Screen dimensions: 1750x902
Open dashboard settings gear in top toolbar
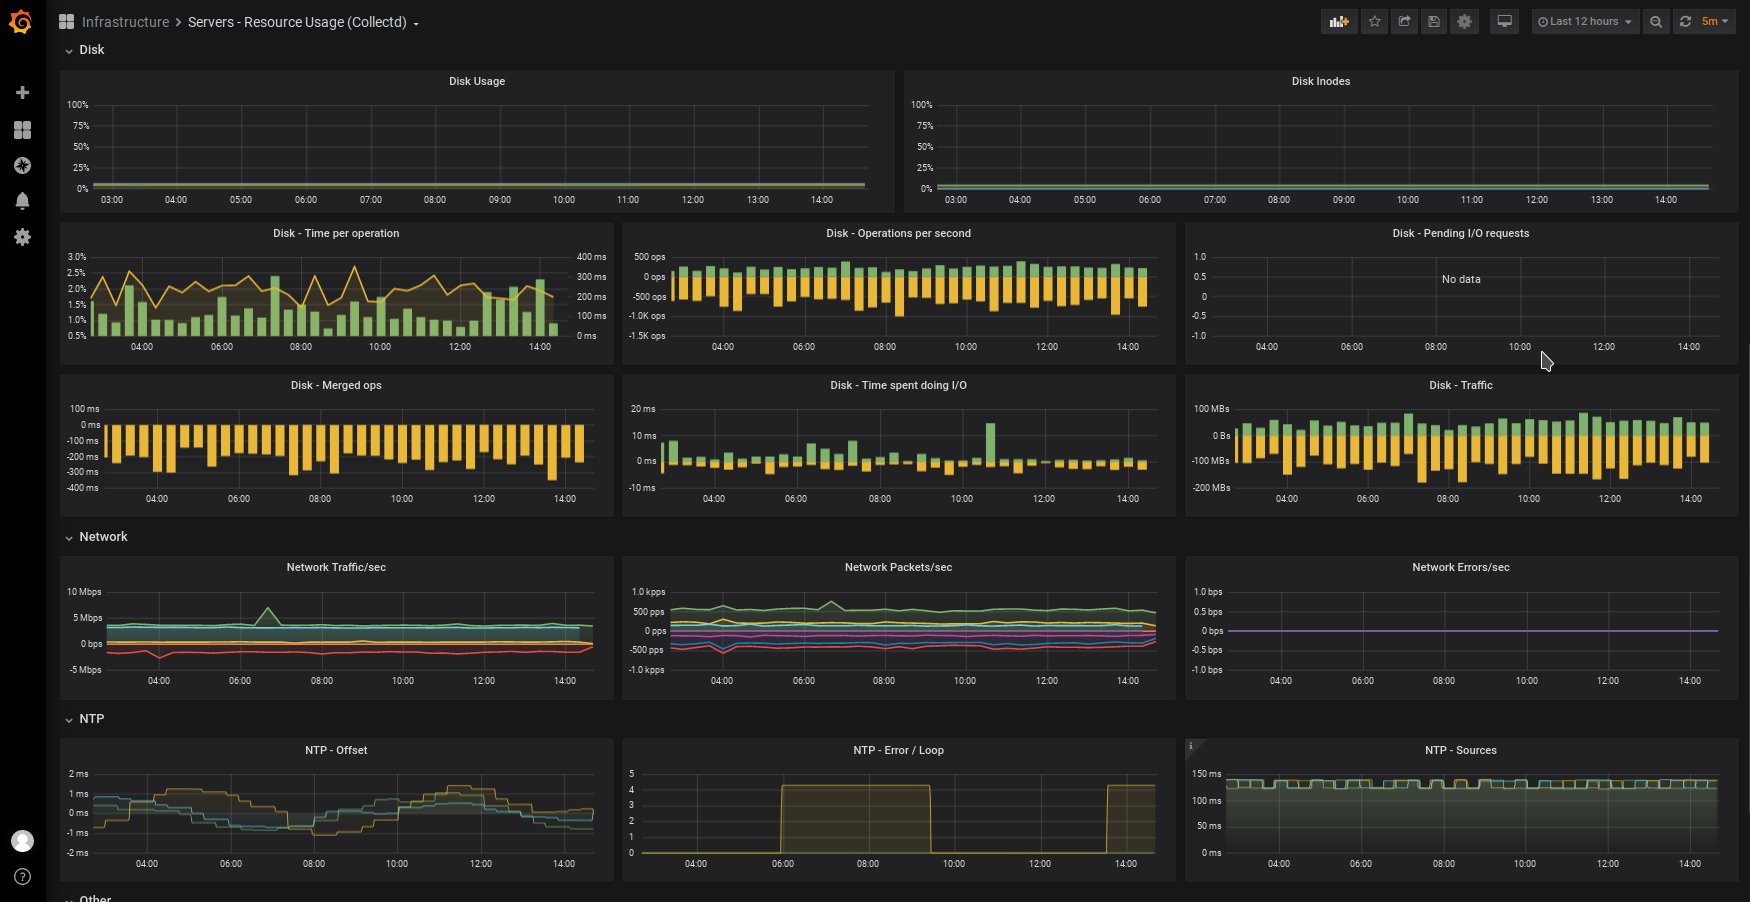tap(1464, 21)
